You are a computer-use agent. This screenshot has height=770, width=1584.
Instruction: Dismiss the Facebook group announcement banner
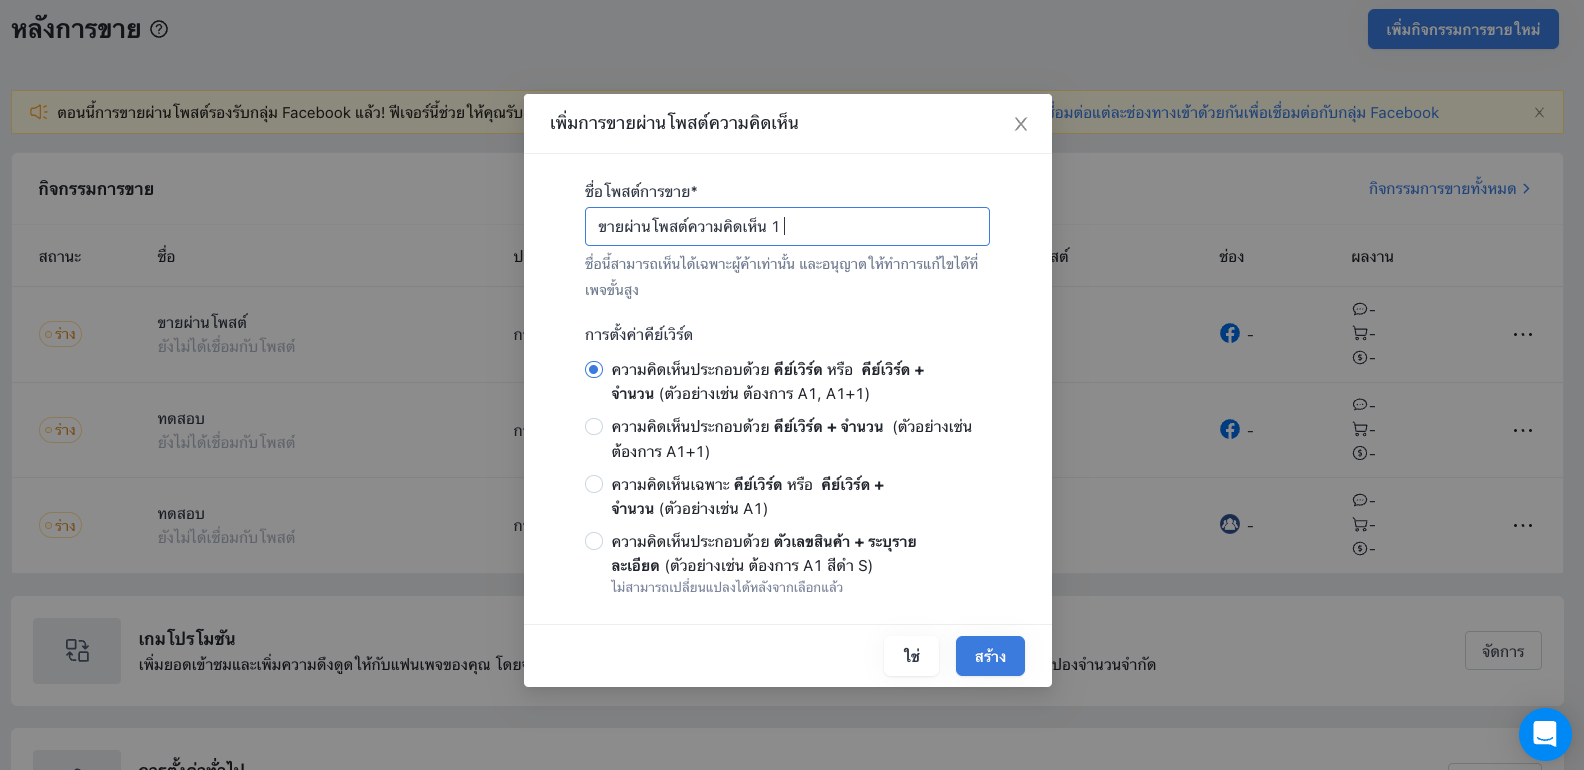pos(1540,112)
